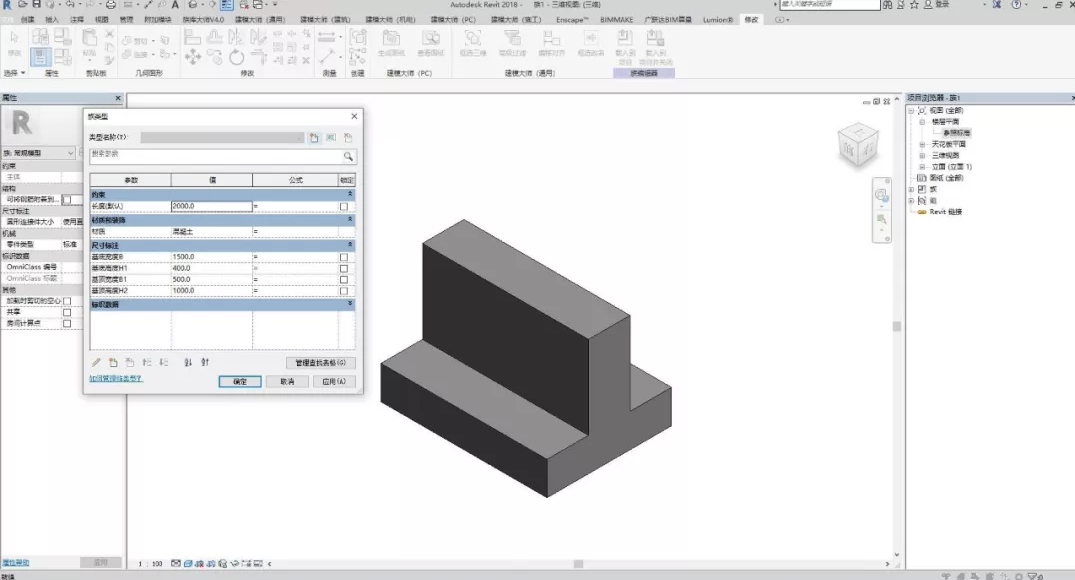
Task: Click the Revit application R logo button
Action: pos(6,4)
